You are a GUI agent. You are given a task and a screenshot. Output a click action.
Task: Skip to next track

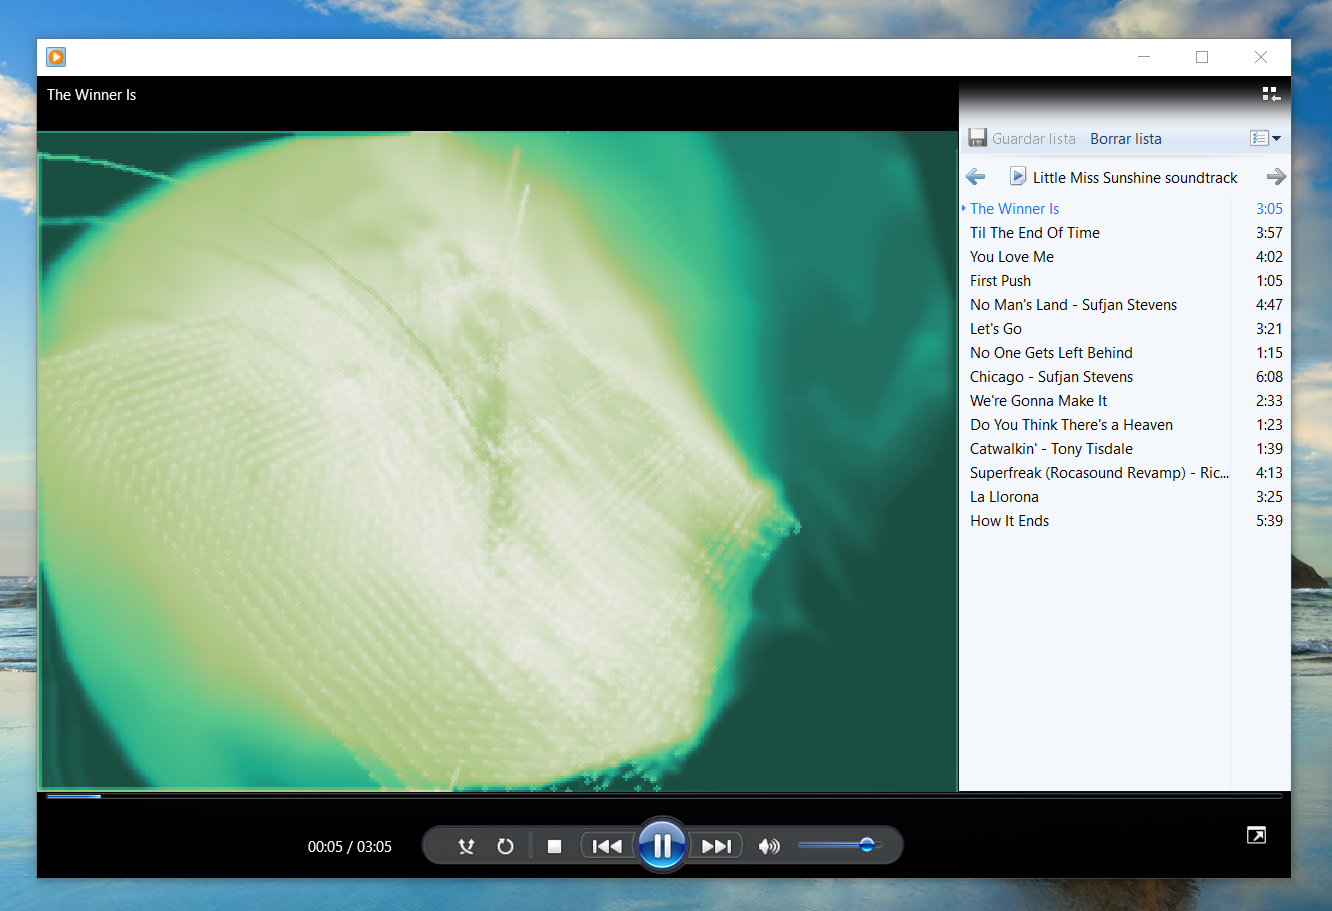(x=716, y=846)
